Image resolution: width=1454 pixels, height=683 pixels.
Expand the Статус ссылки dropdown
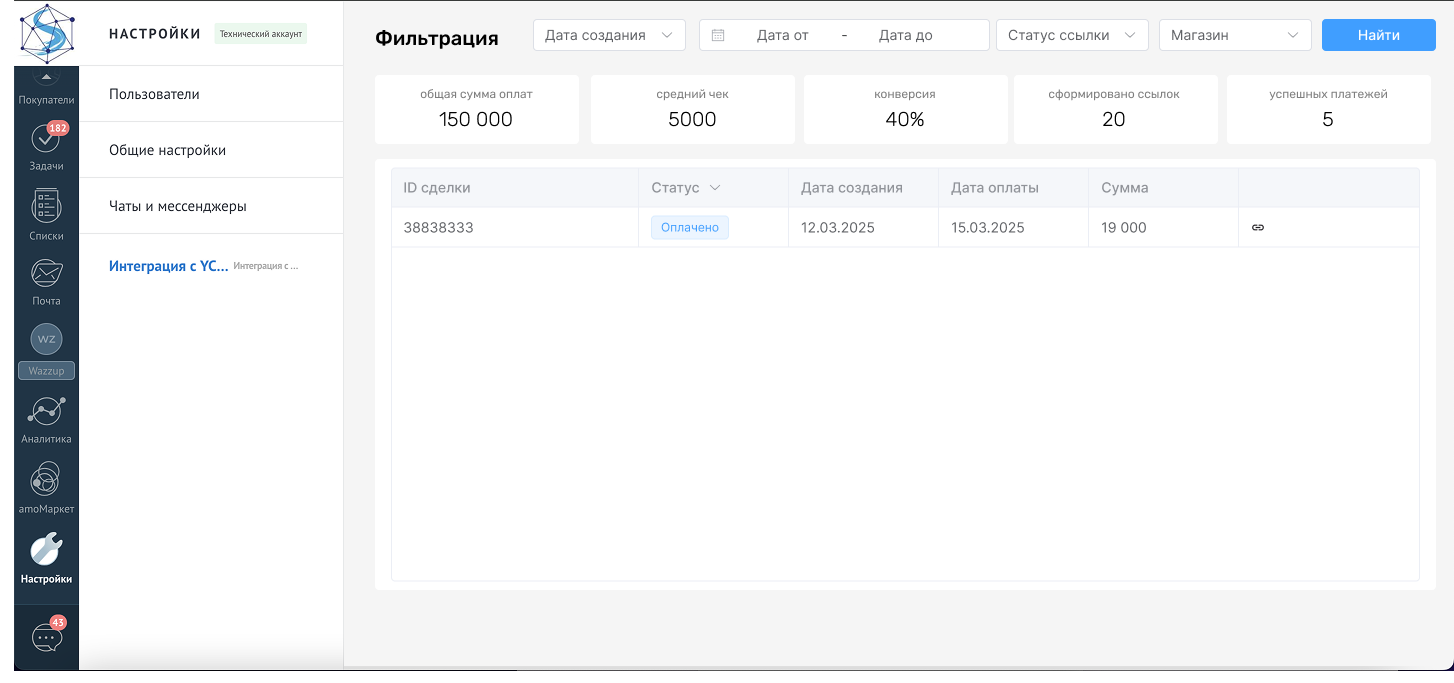pyautogui.click(x=1071, y=34)
